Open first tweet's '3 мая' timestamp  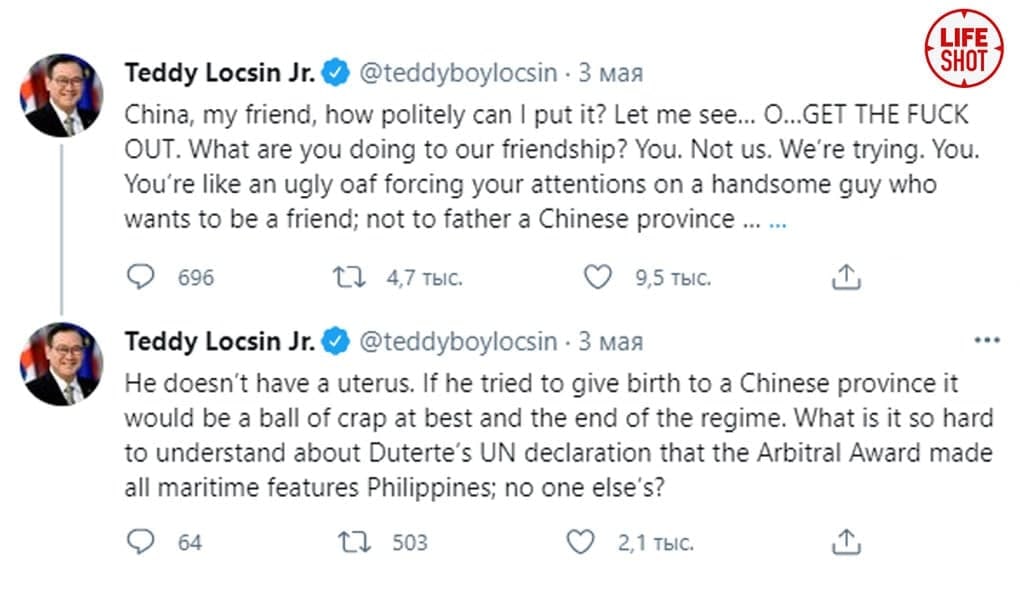coord(611,73)
